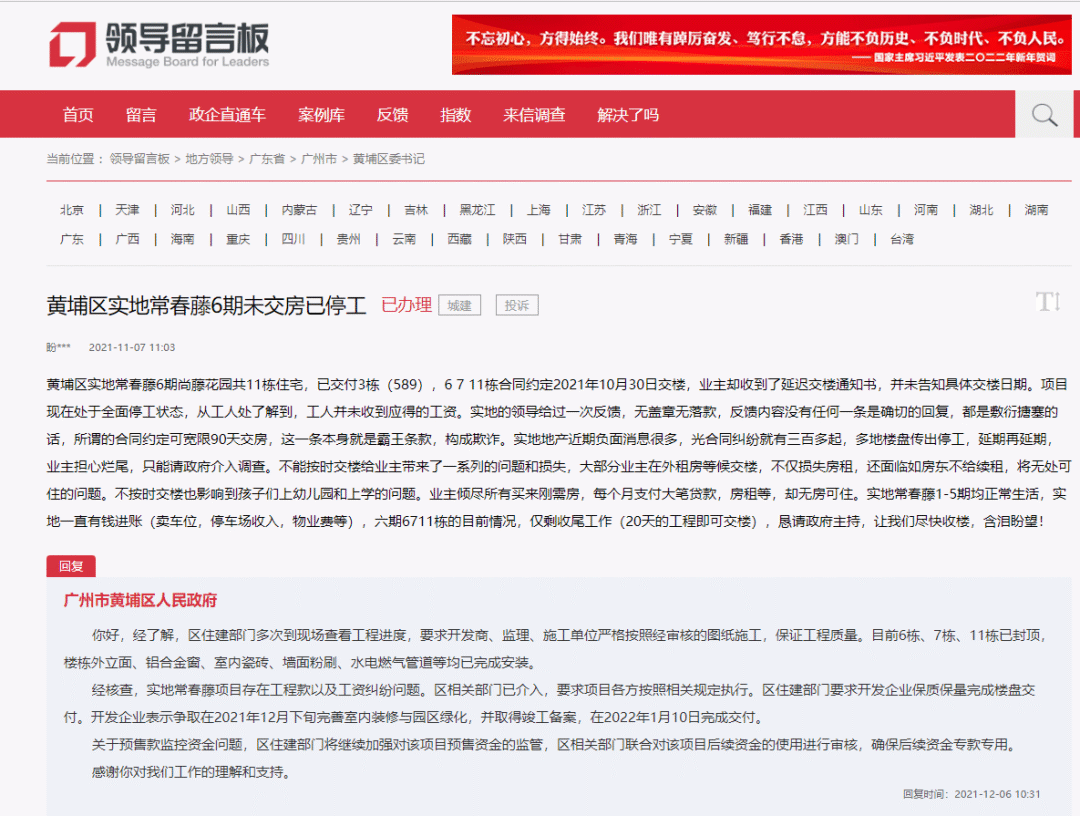The width and height of the screenshot is (1080, 816).
Task: Select the 重庆 region link
Action: coord(238,240)
